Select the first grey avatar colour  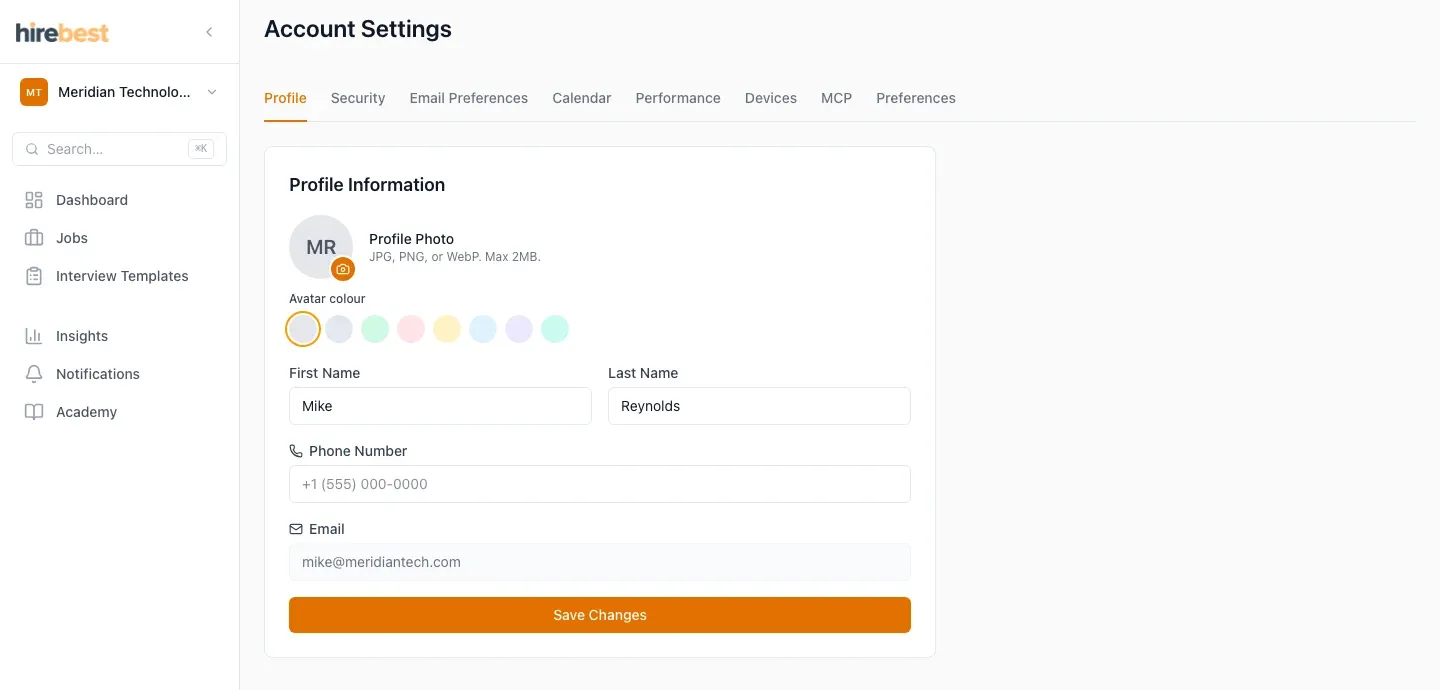[x=303, y=329]
